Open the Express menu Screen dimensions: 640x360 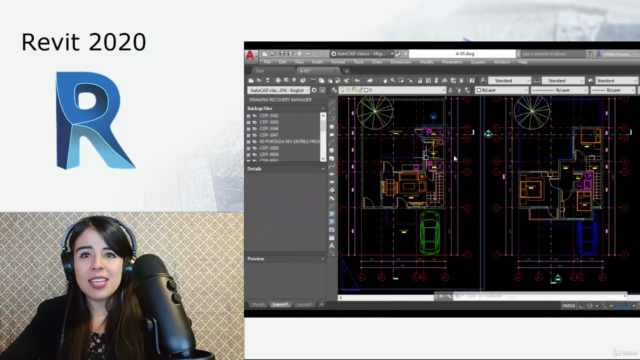(x=478, y=62)
